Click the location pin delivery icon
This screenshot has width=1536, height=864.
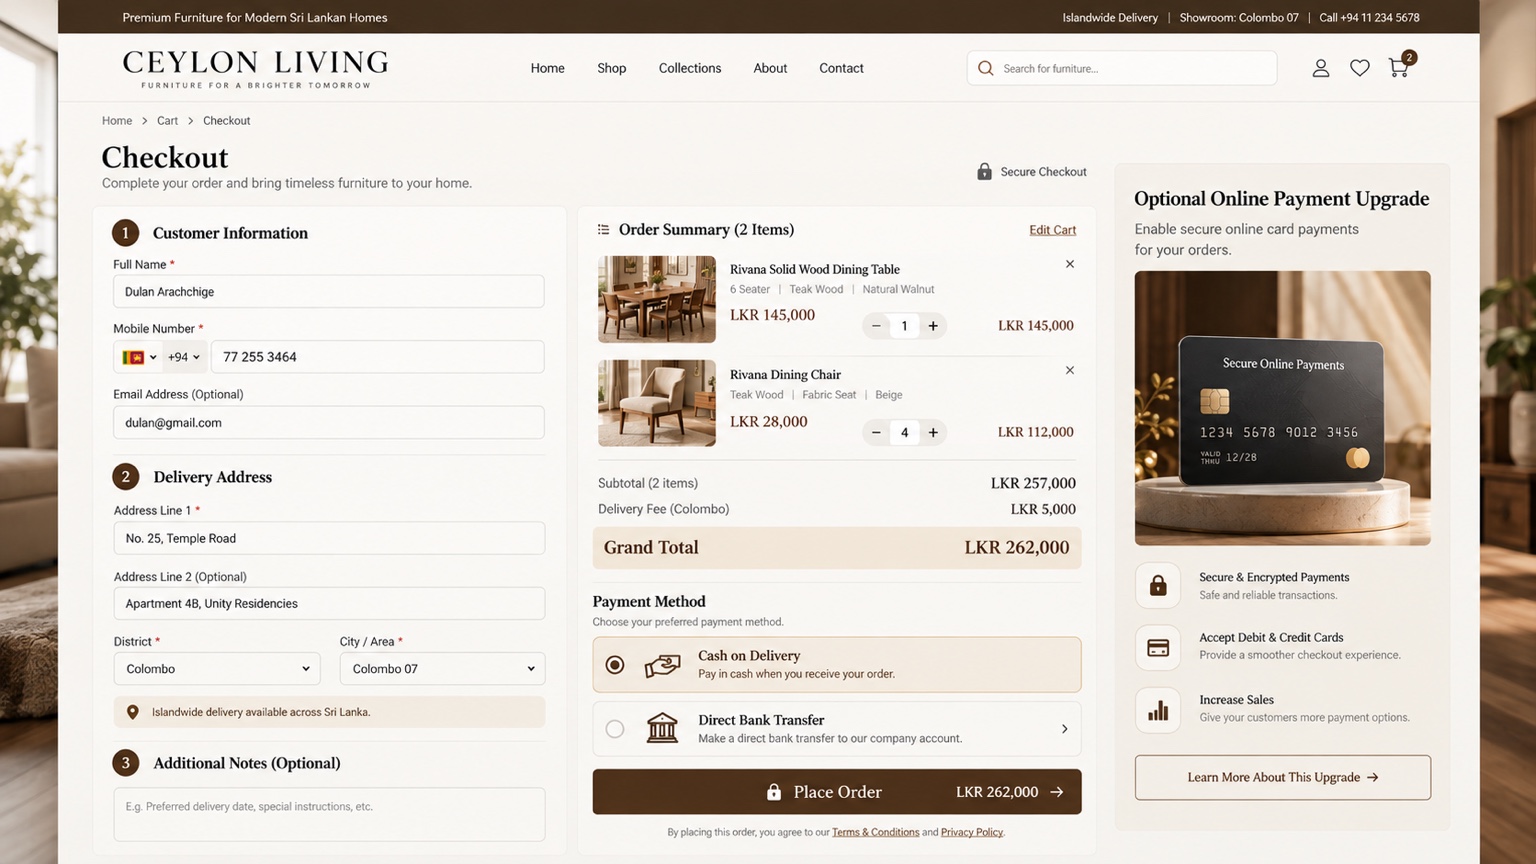coord(133,712)
